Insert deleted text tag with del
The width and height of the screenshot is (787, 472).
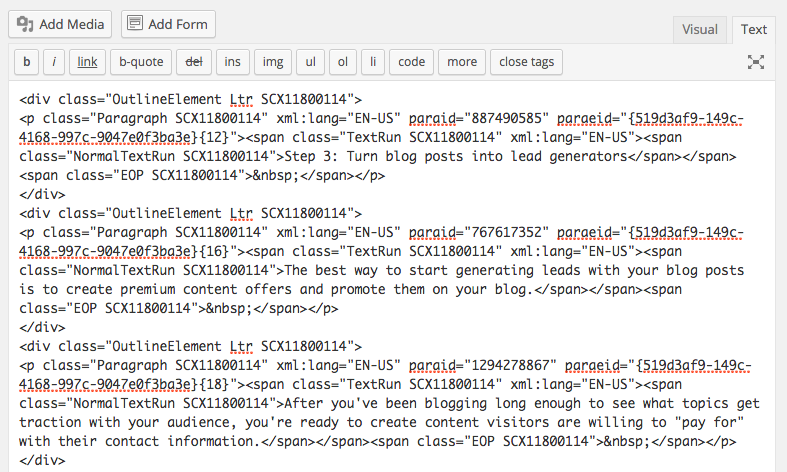(194, 62)
